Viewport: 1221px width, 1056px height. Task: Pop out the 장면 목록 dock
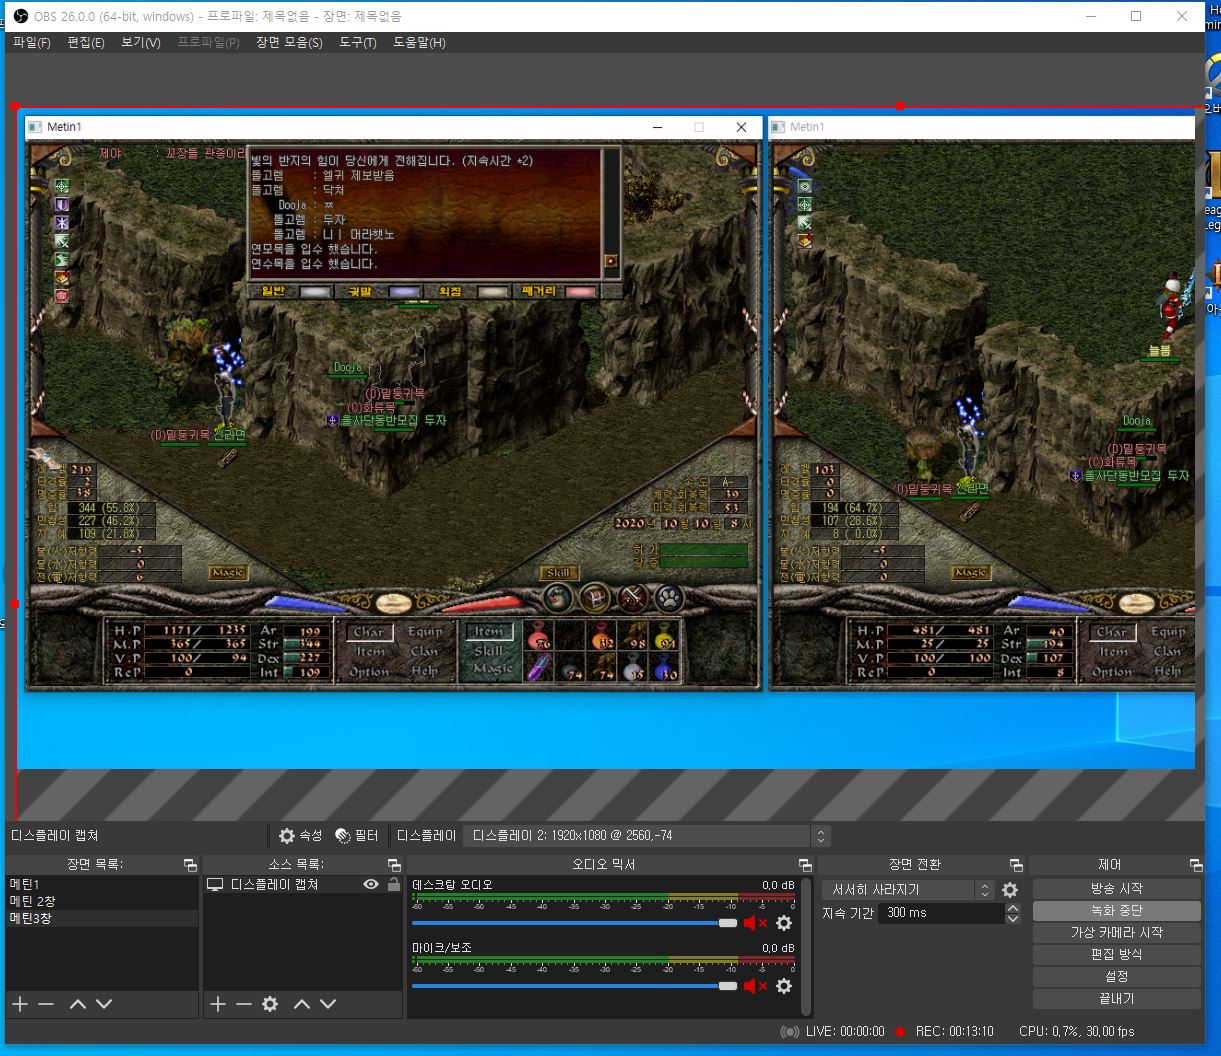tap(190, 865)
